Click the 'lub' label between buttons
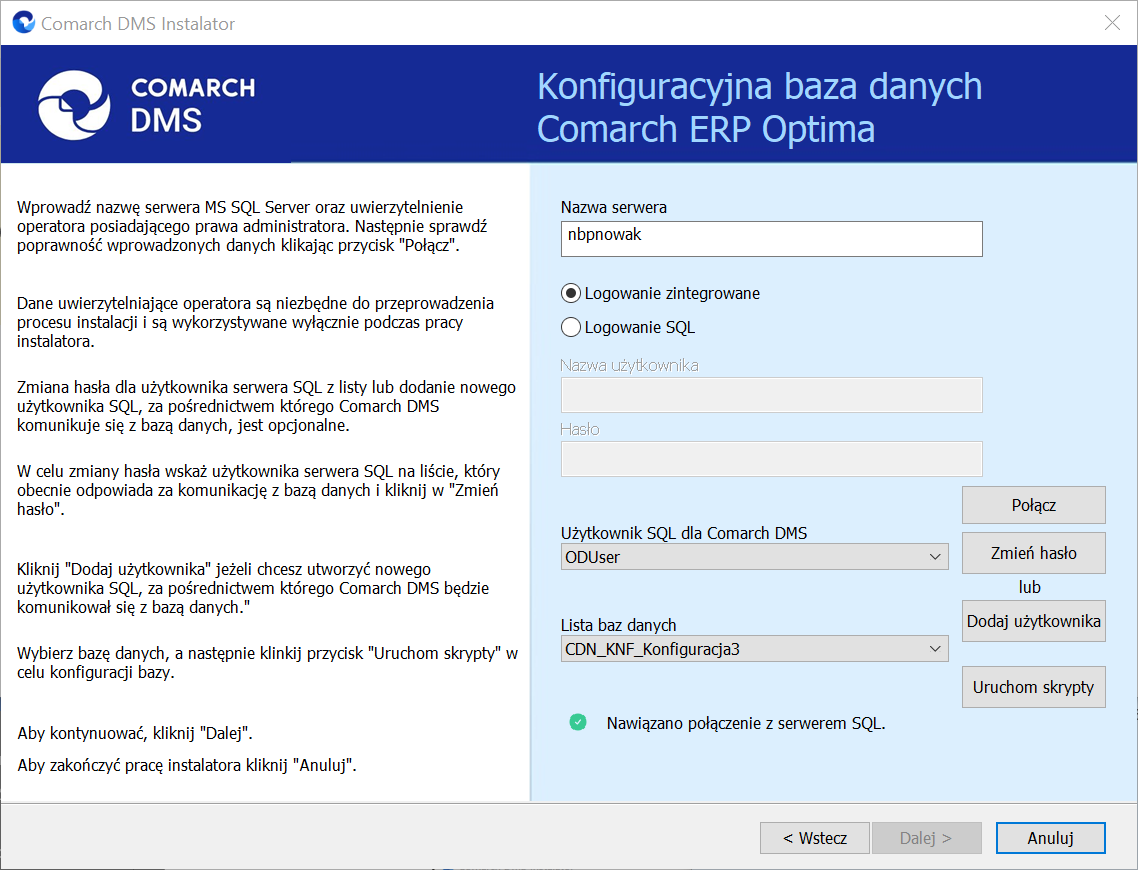 (1029, 586)
